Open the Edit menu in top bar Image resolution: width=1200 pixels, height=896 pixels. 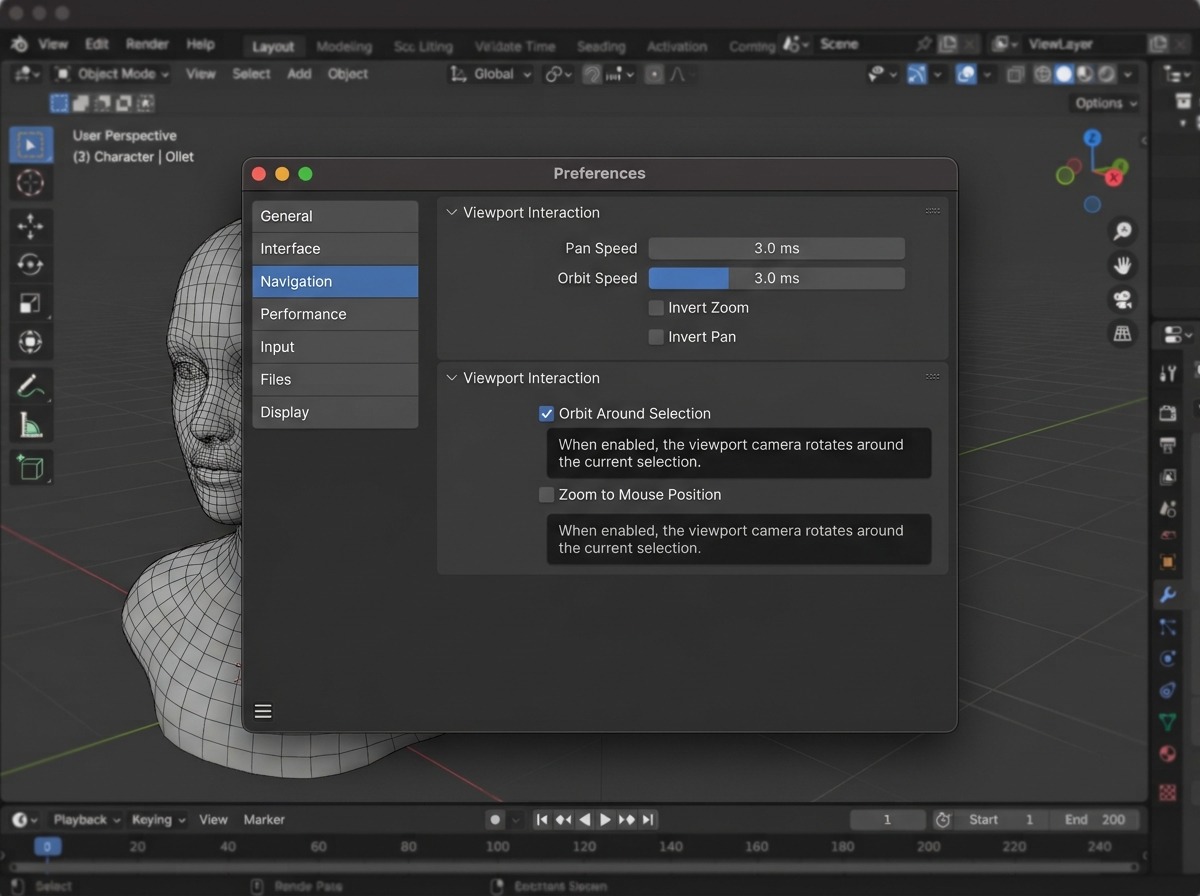click(97, 44)
